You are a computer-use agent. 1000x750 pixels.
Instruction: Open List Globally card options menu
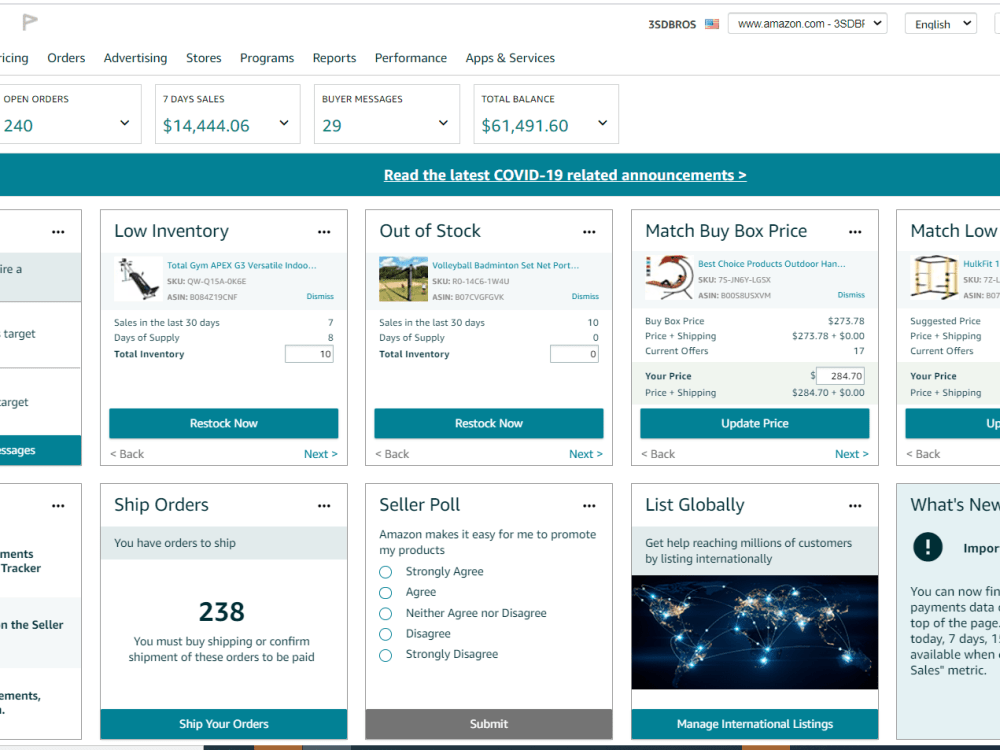tap(855, 506)
